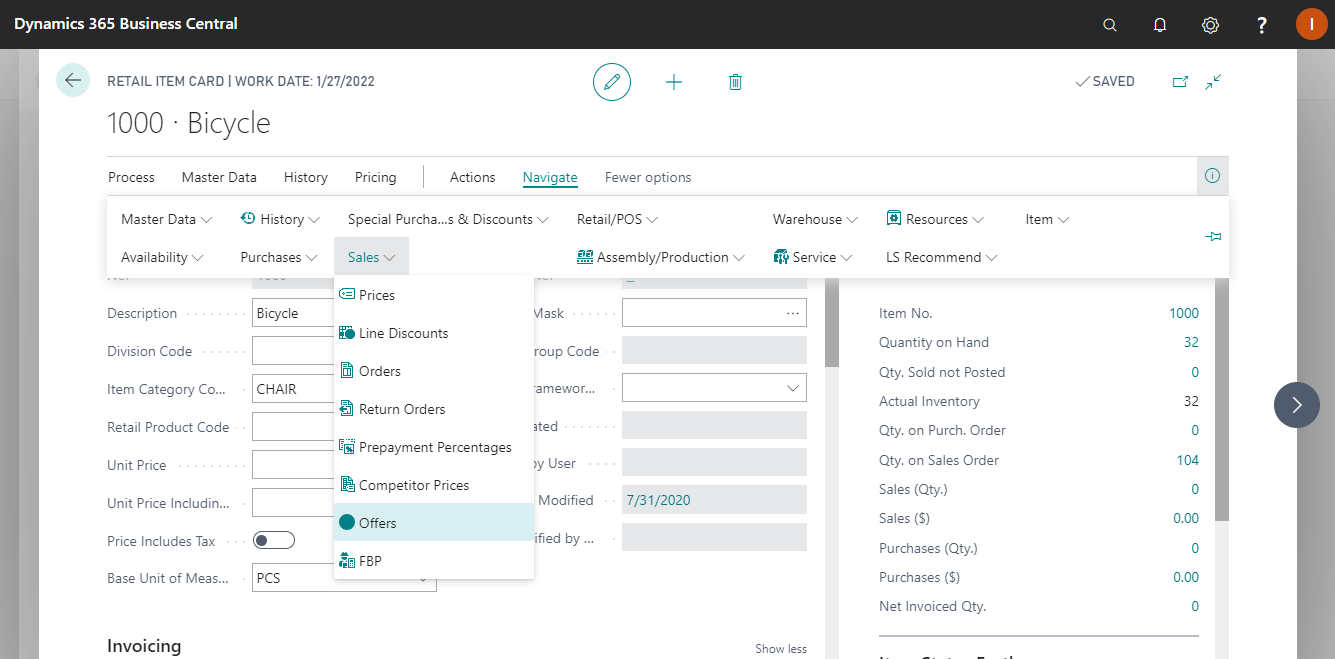
Task: Expand Purchases dropdown
Action: (279, 257)
